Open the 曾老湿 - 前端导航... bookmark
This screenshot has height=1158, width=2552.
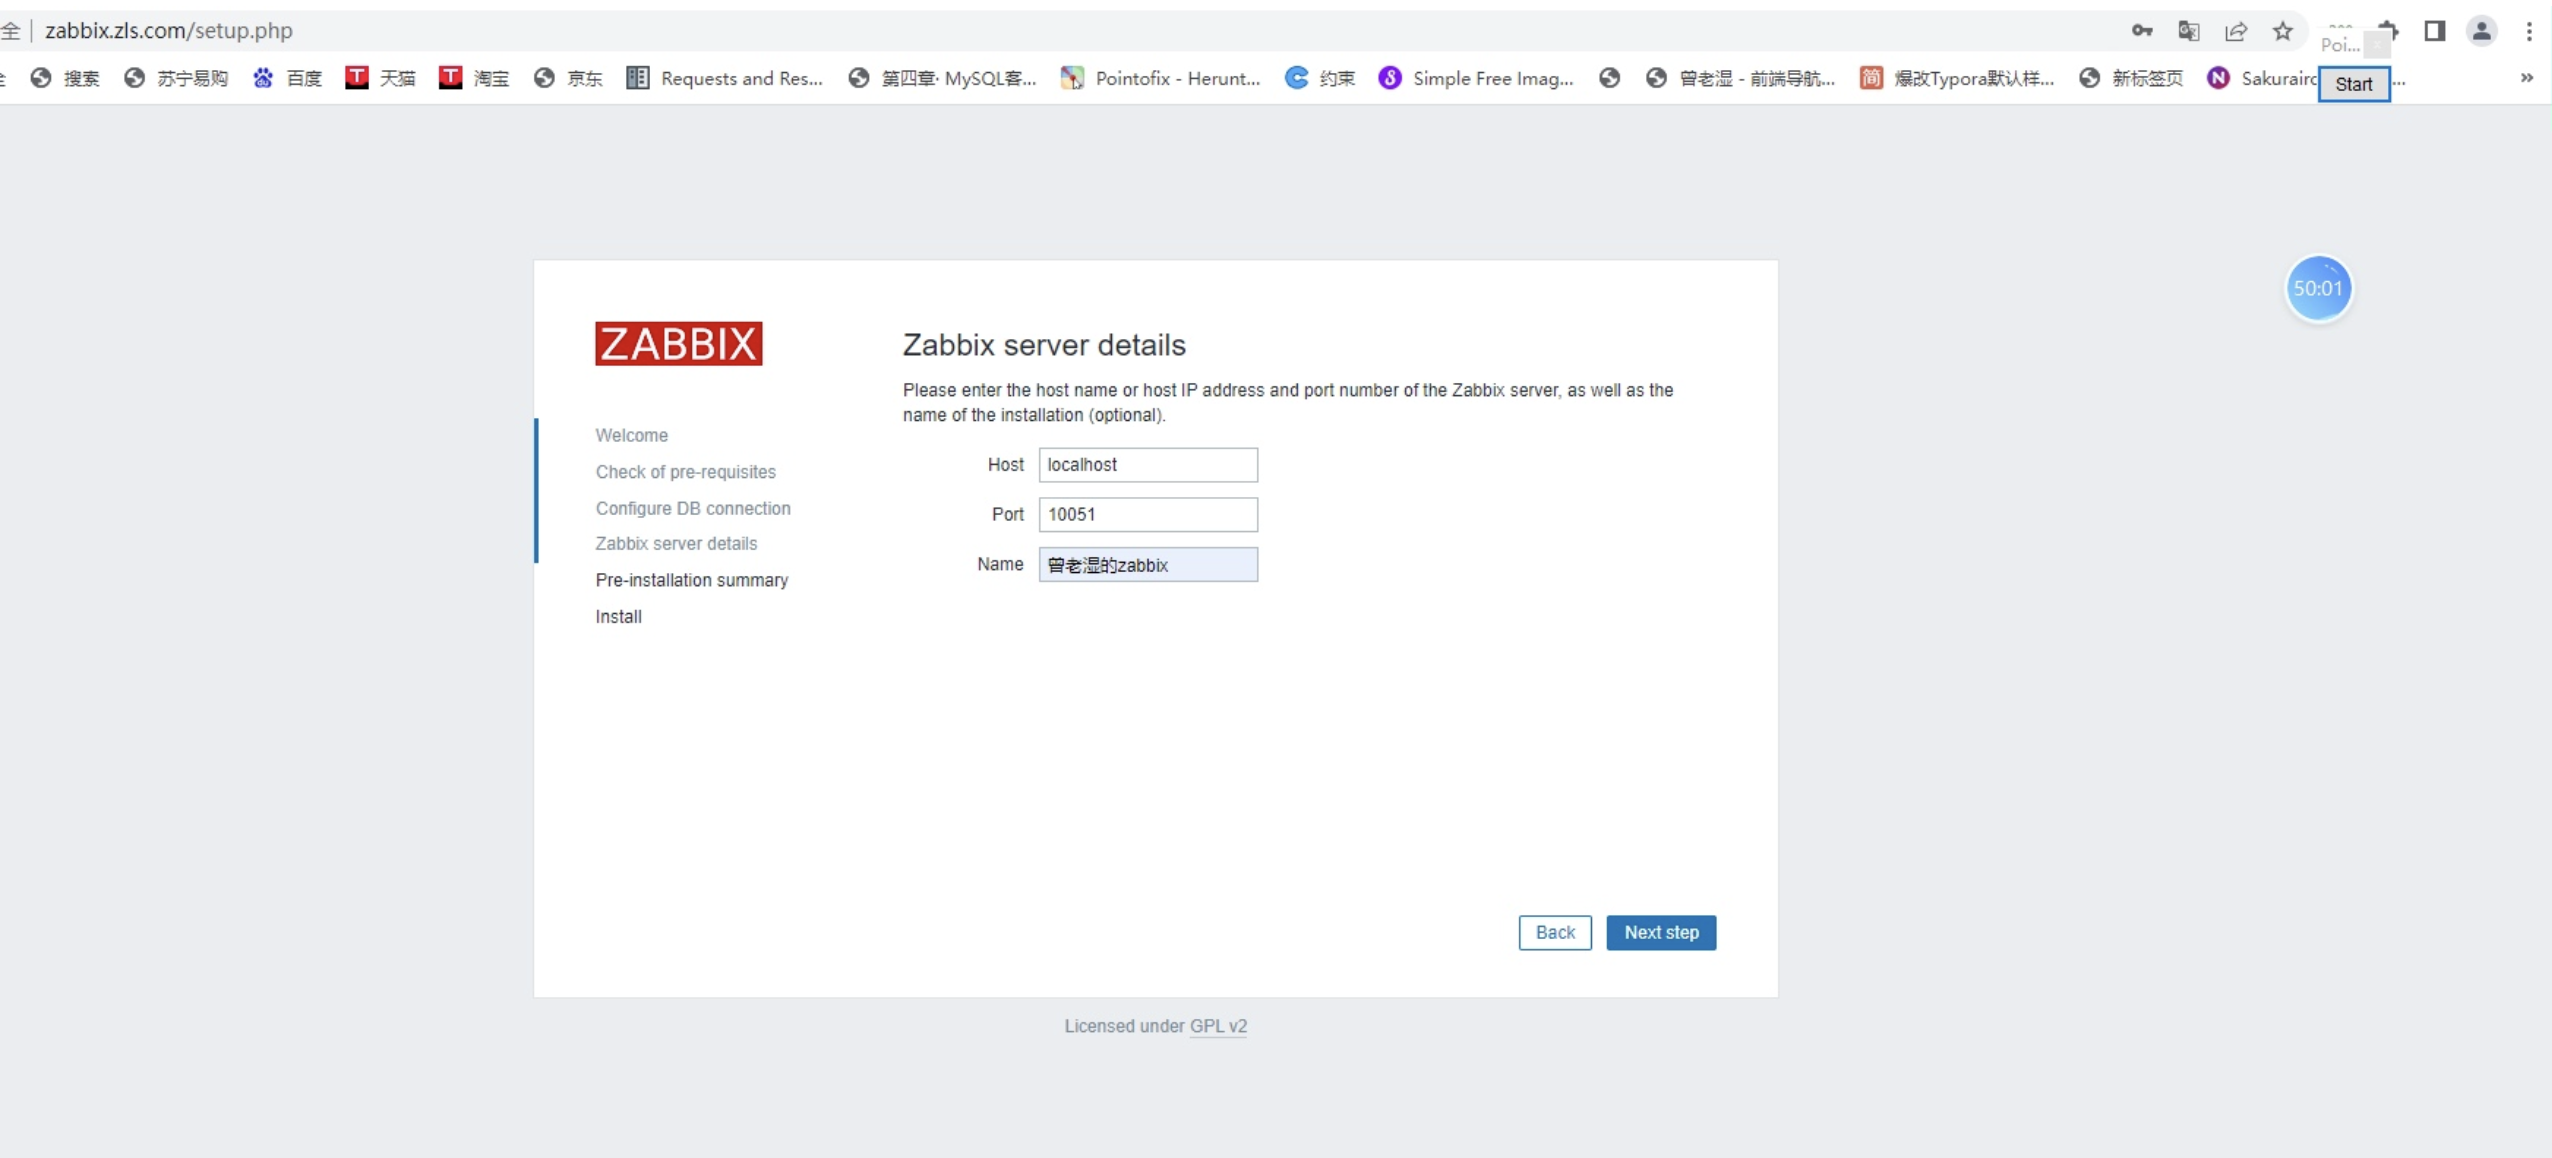[1740, 78]
